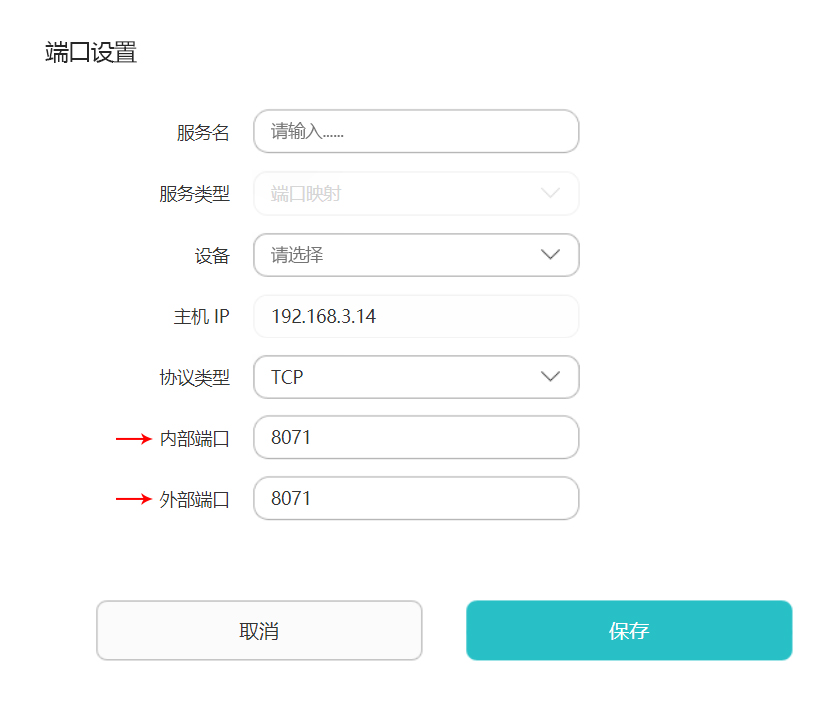The width and height of the screenshot is (836, 716).
Task: Click the chevron arrow in 协议类型 field
Action: (x=550, y=377)
